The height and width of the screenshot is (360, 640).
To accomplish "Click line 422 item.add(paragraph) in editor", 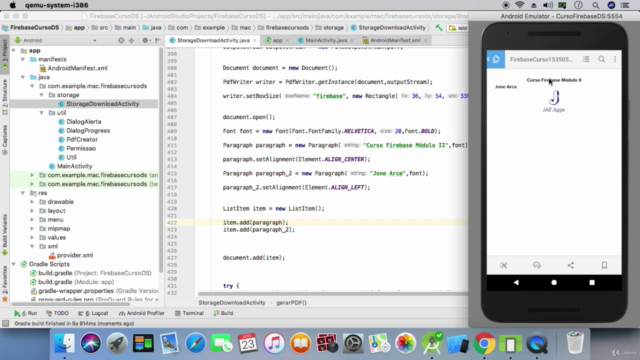I will tap(256, 222).
